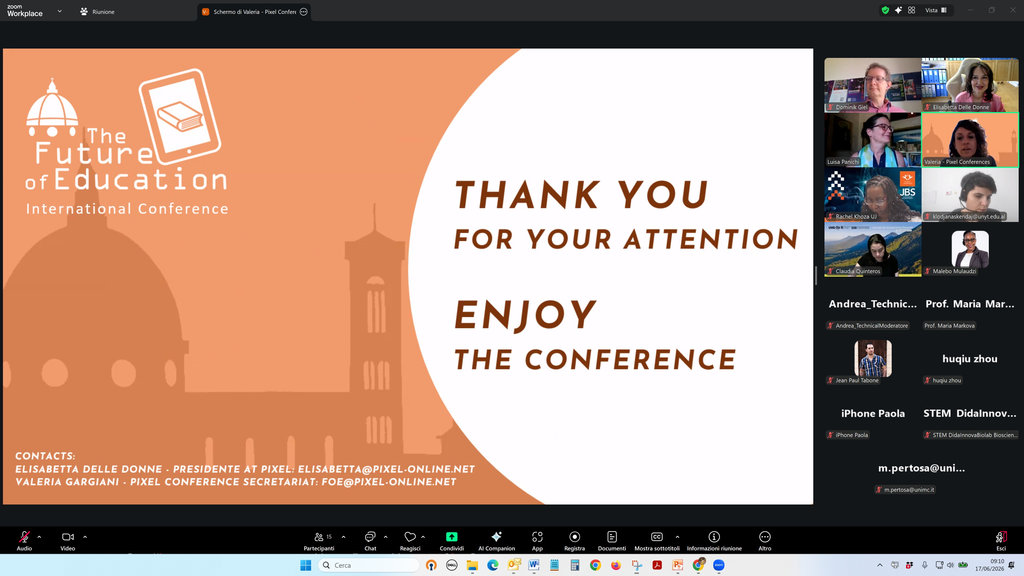Open the App button in toolbar
This screenshot has width=1024, height=576.
pos(537,540)
